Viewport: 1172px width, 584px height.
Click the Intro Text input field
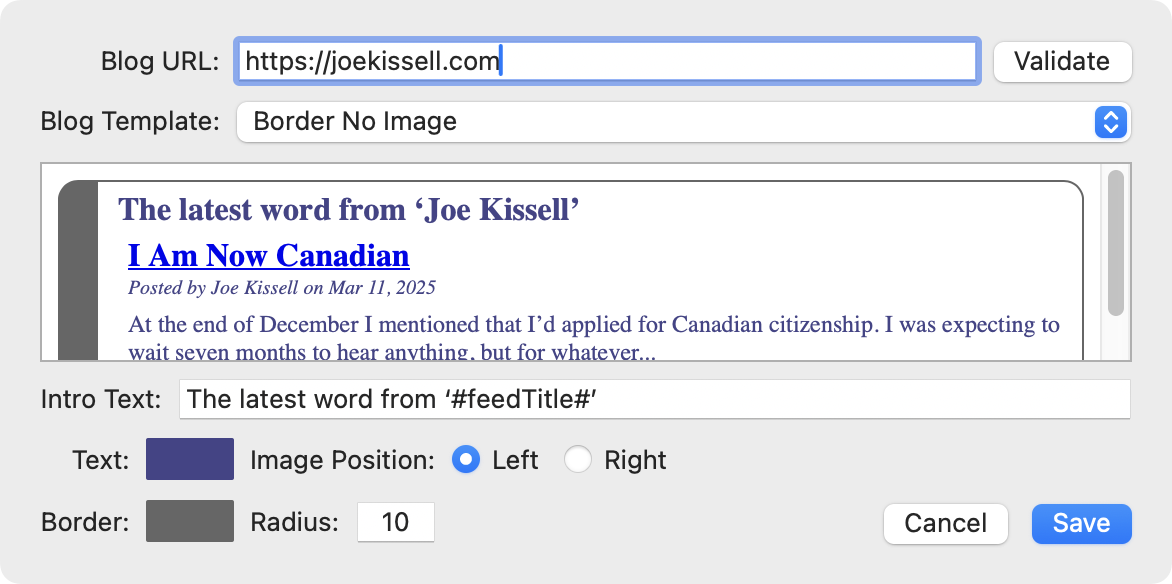pyautogui.click(x=654, y=399)
